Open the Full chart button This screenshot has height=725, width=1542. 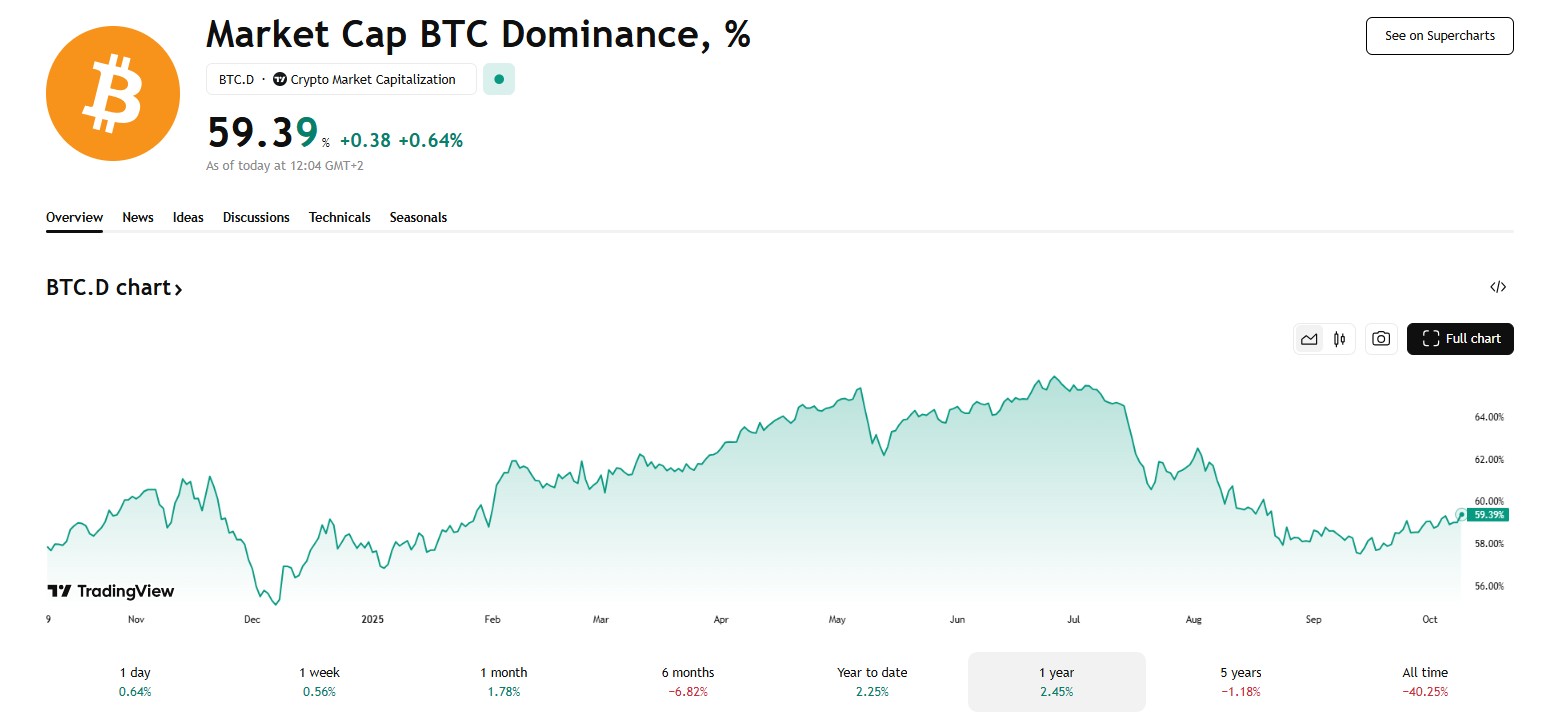pos(1460,339)
